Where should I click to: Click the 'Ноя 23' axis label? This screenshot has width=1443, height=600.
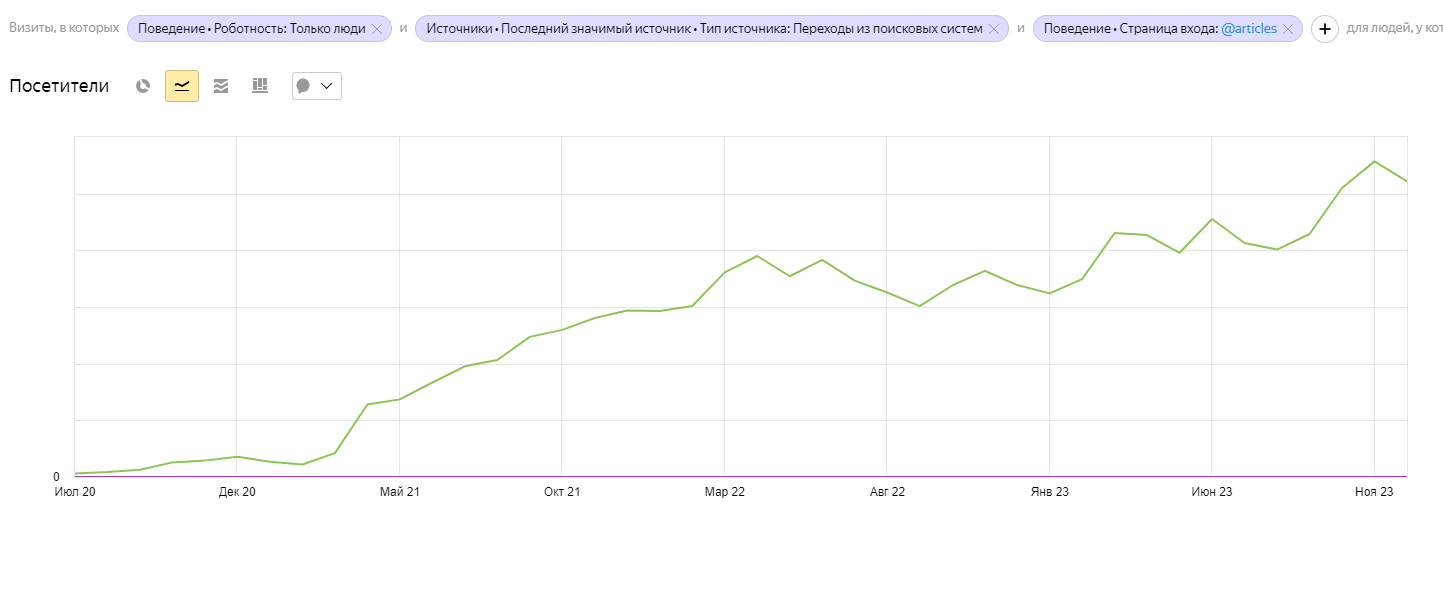1374,492
